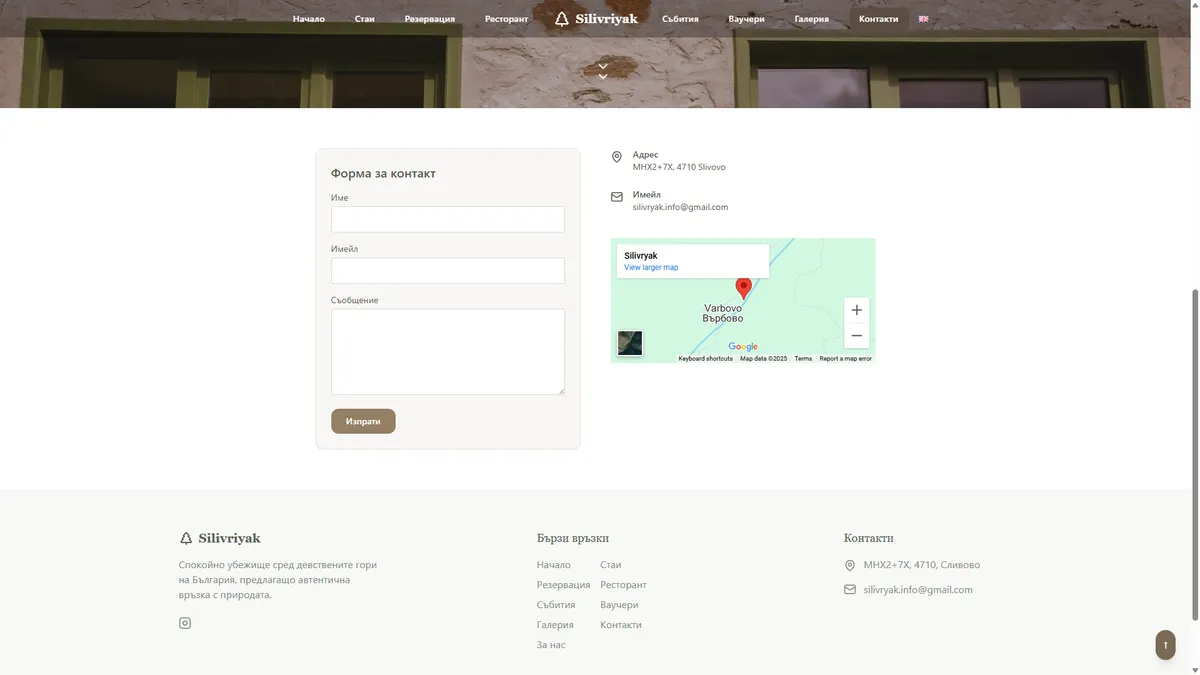1200x675 pixels.
Task: Zoom out on the map
Action: 856,336
